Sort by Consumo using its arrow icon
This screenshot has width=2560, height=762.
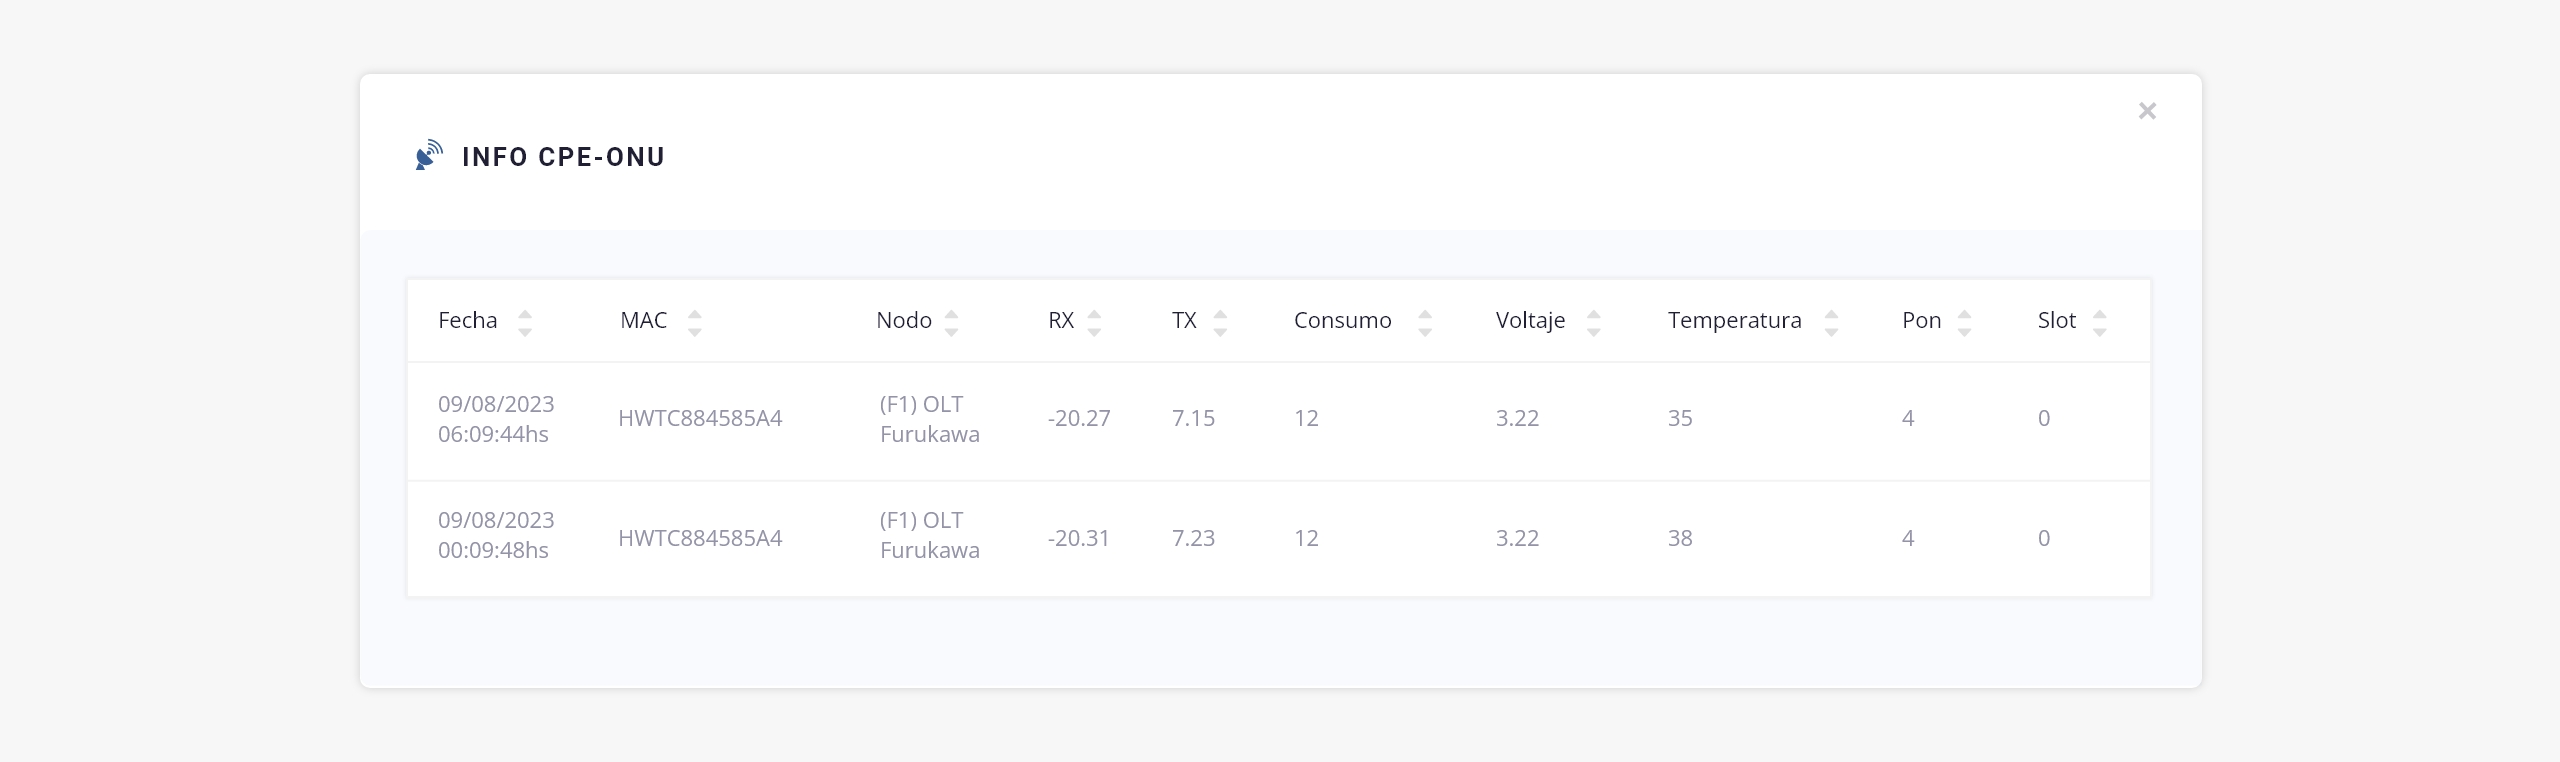1425,322
